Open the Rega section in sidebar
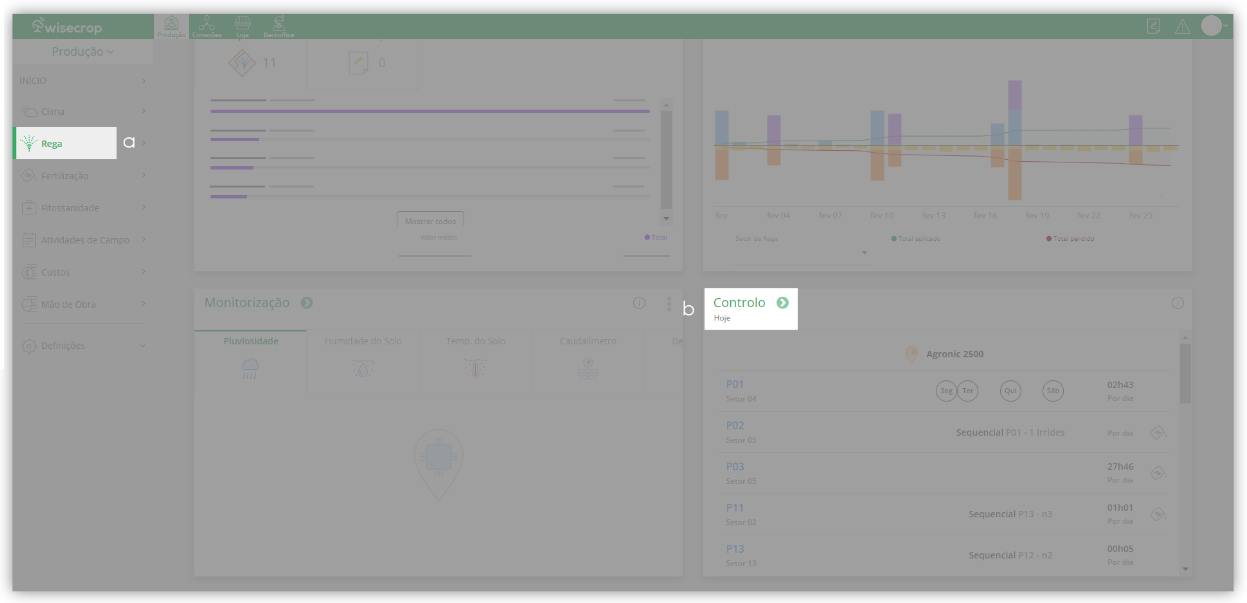1247x603 pixels. [65, 143]
